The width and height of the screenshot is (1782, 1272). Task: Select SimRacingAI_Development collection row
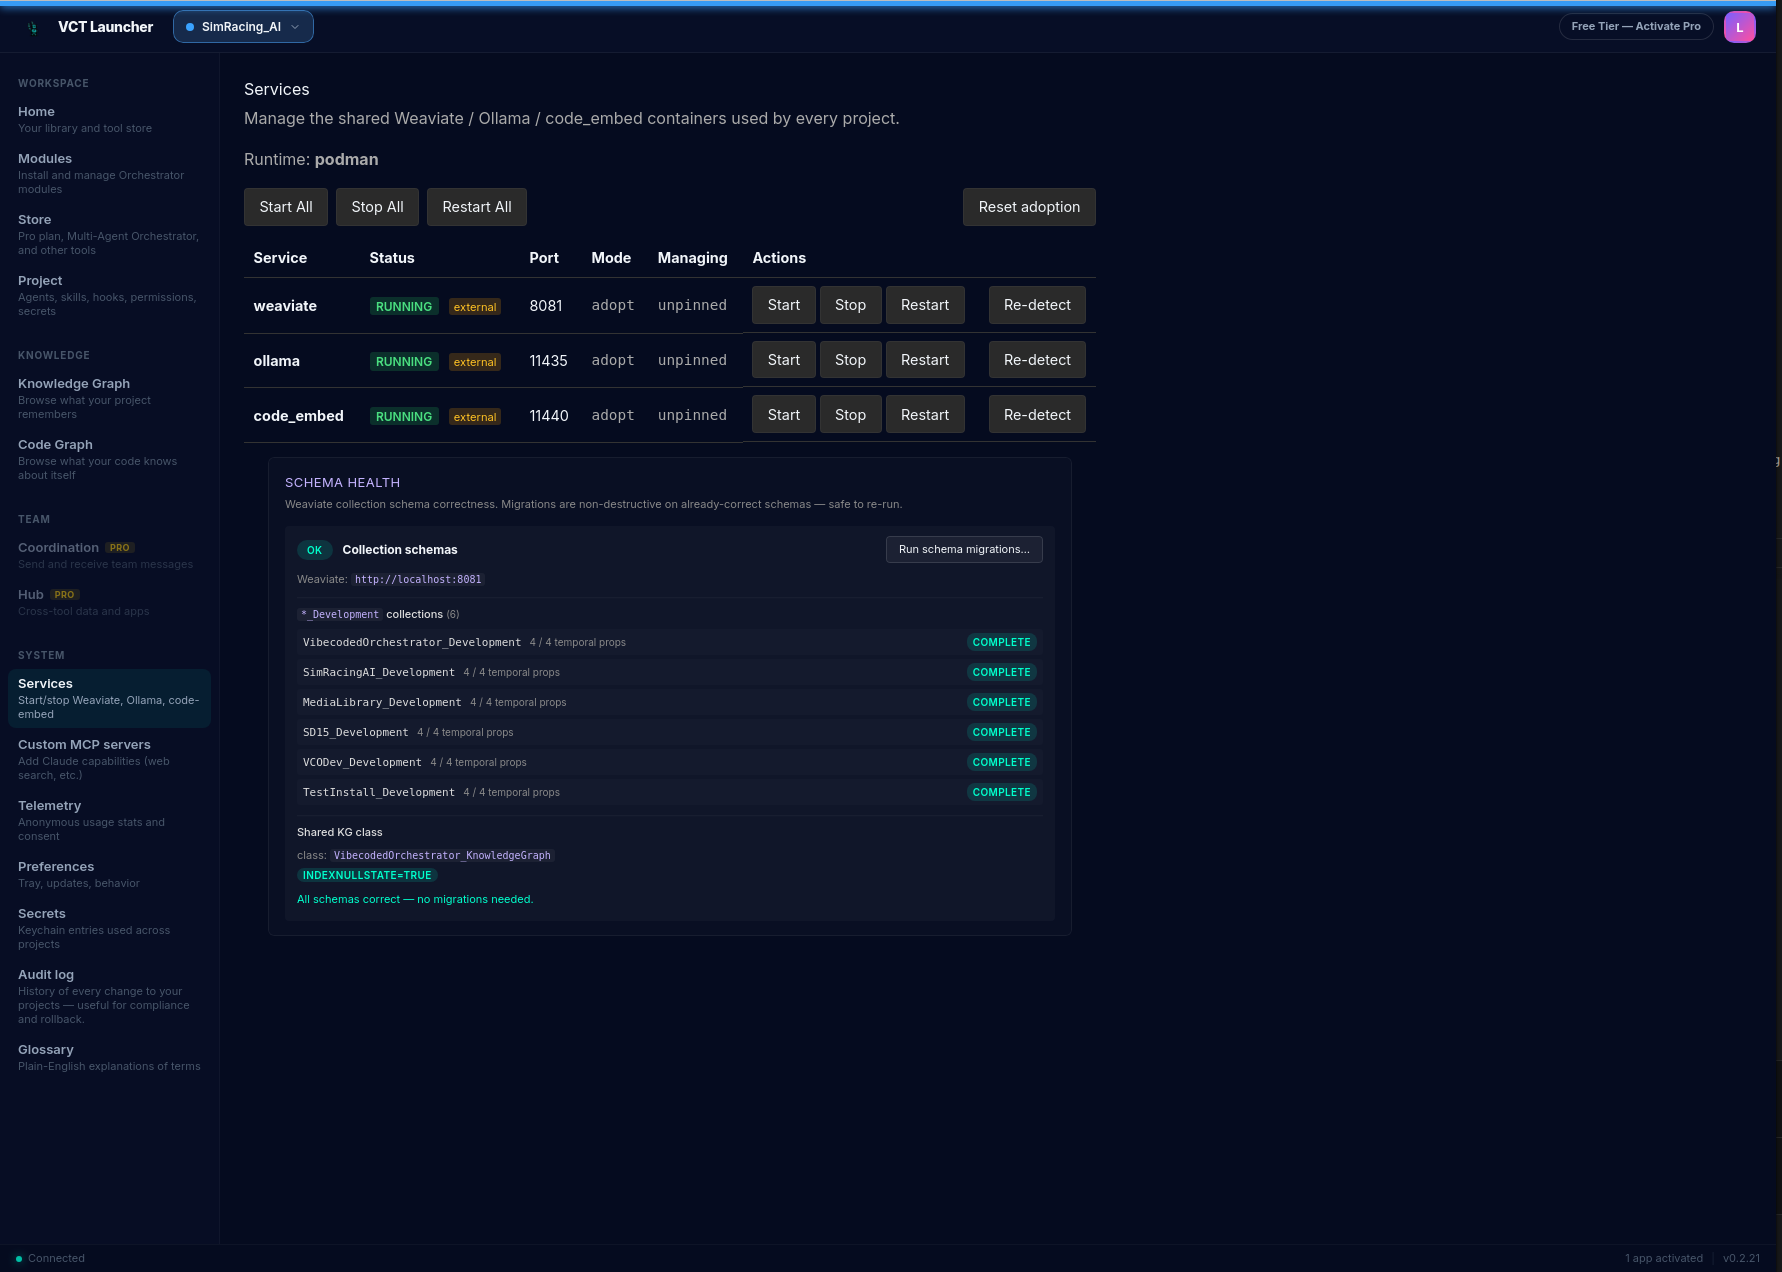coord(668,672)
